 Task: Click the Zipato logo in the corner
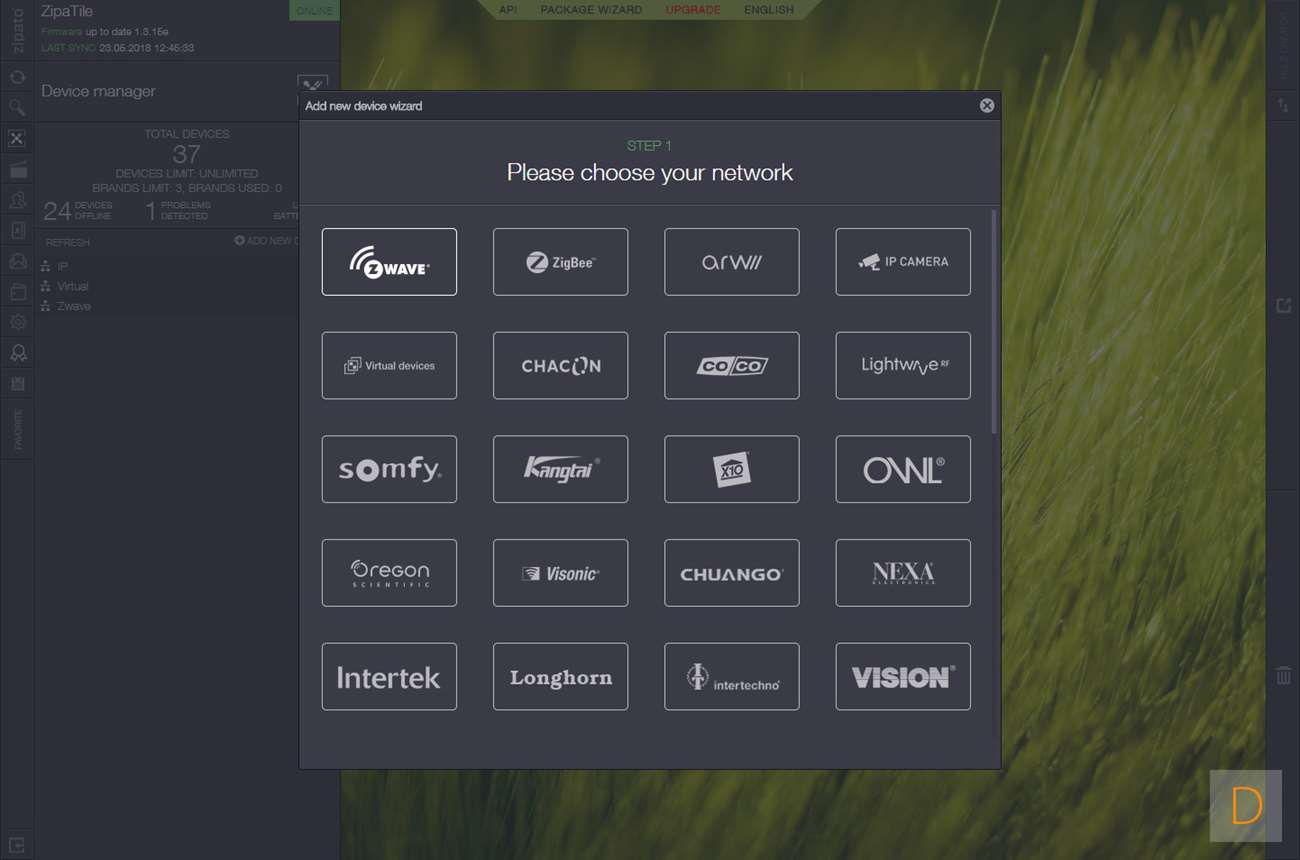17,30
